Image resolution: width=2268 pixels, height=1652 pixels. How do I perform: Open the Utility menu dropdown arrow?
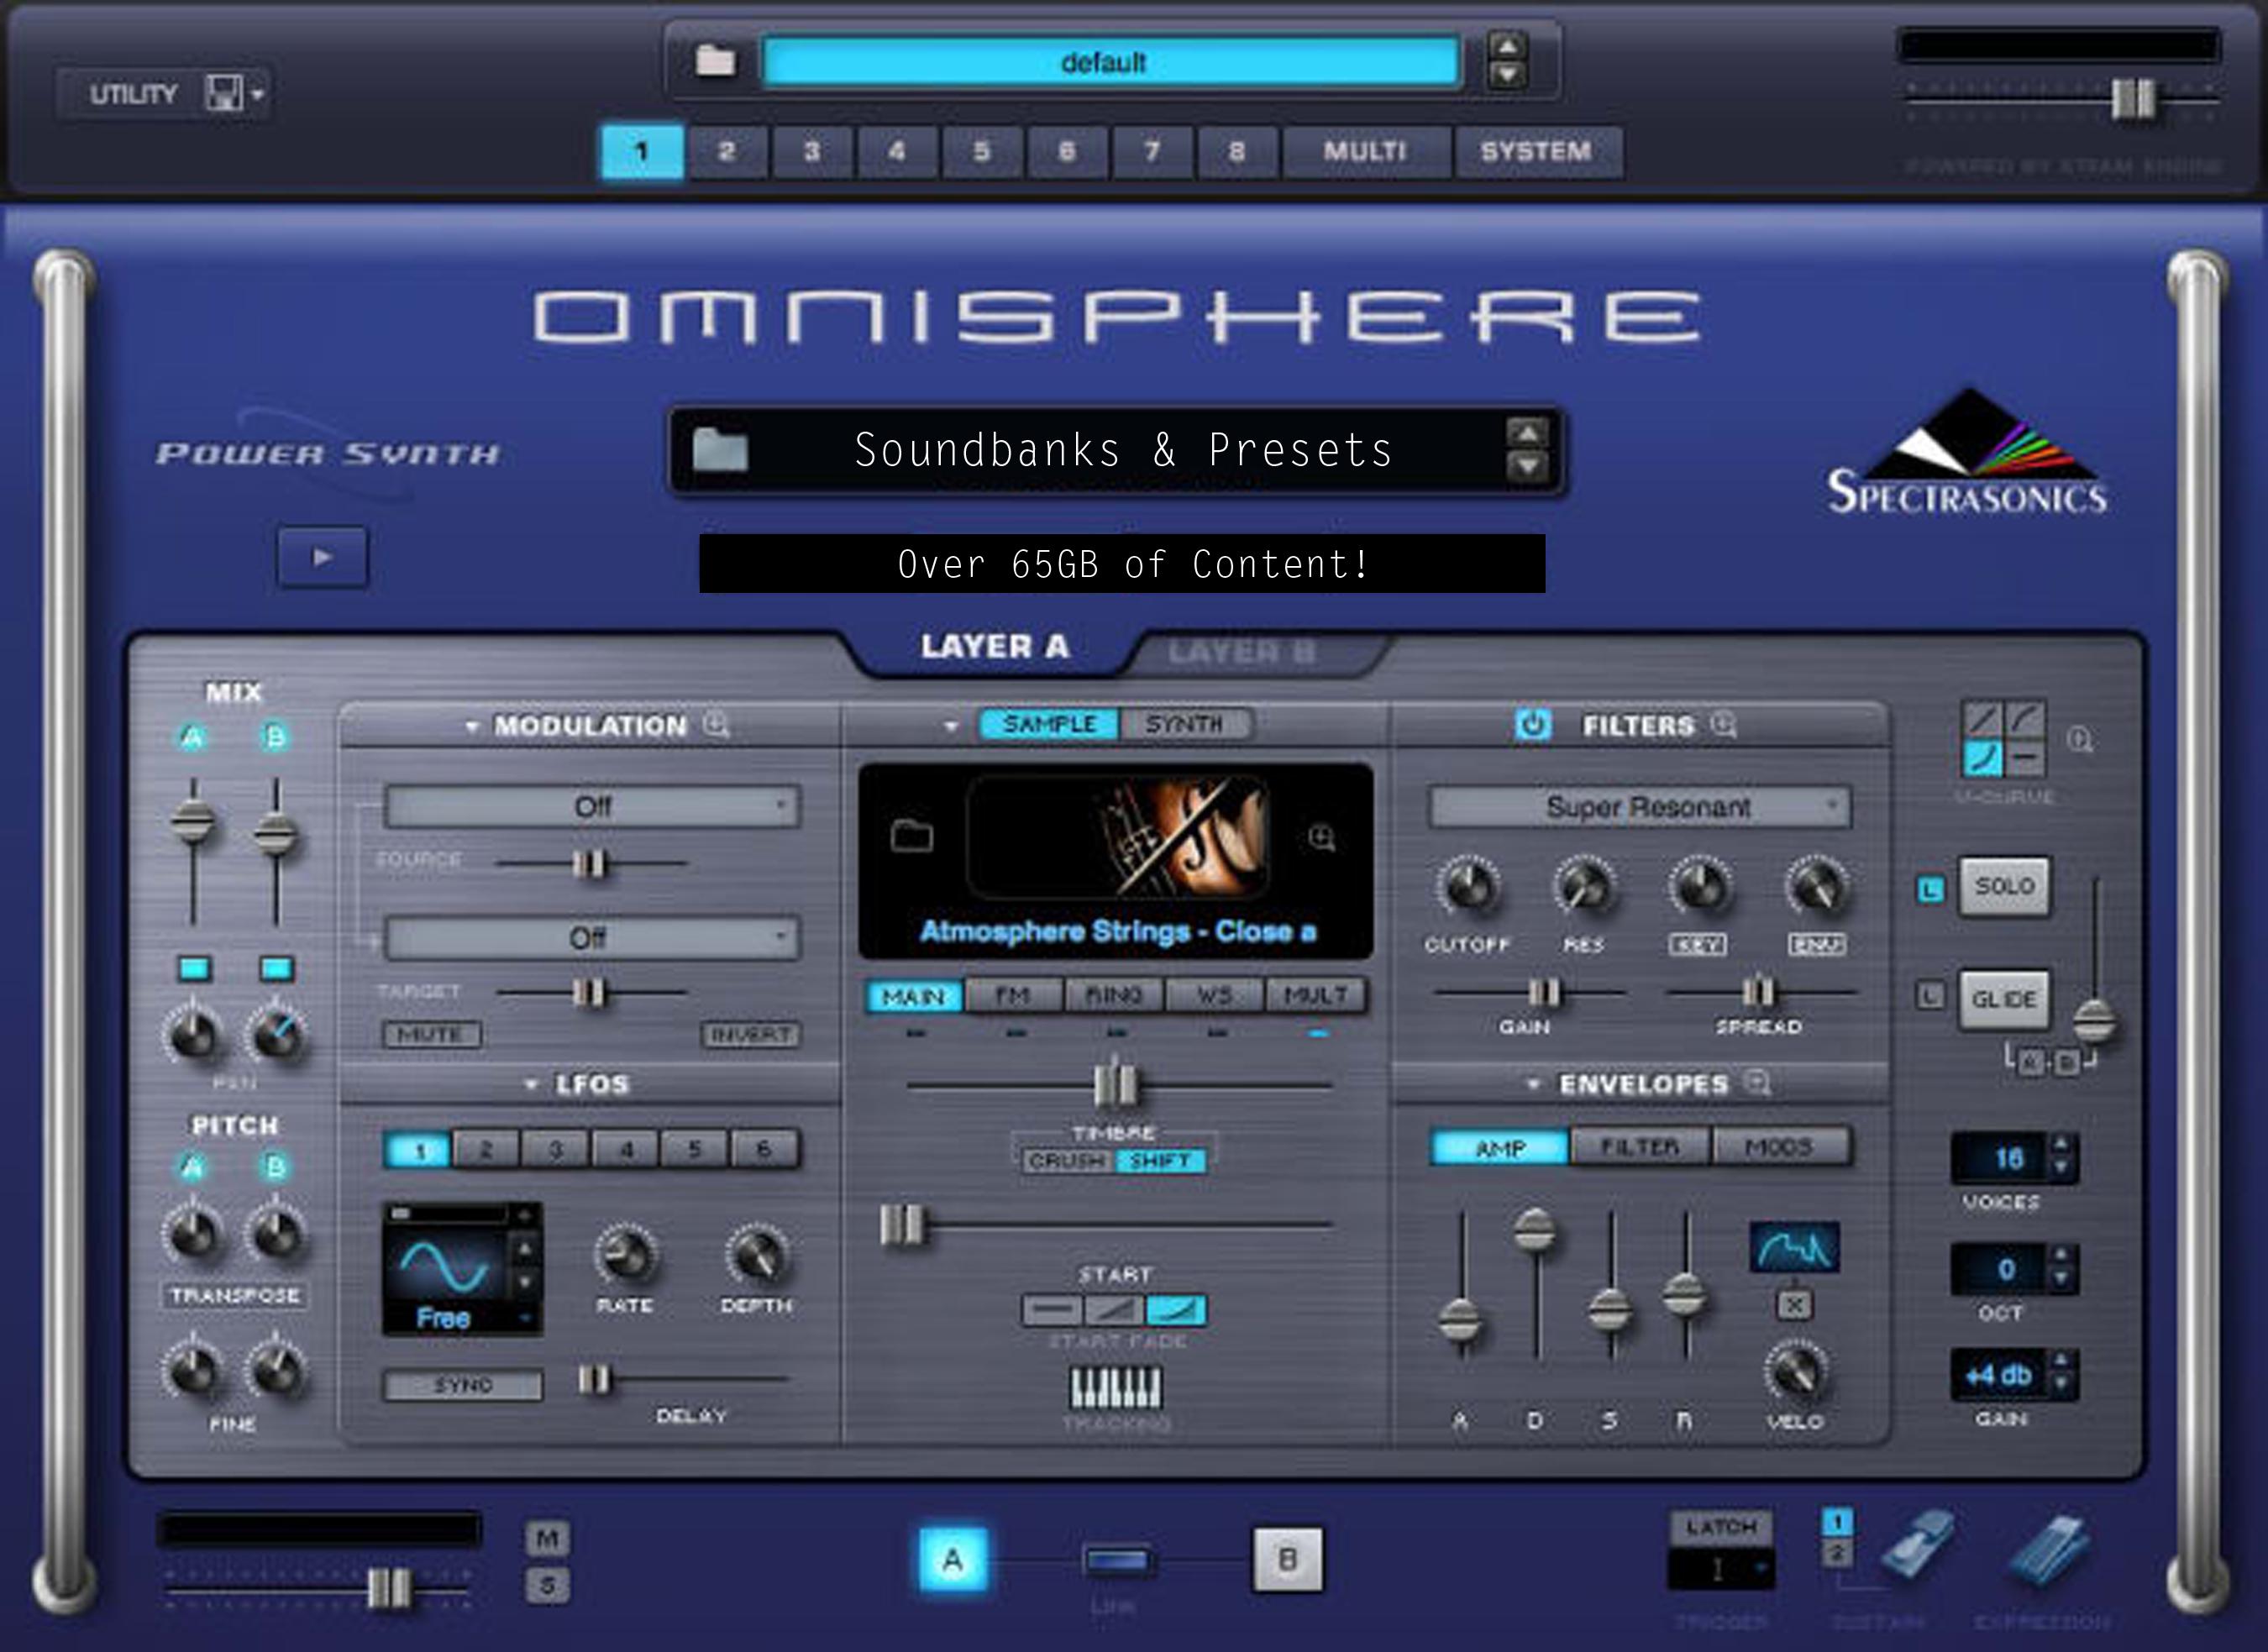258,94
